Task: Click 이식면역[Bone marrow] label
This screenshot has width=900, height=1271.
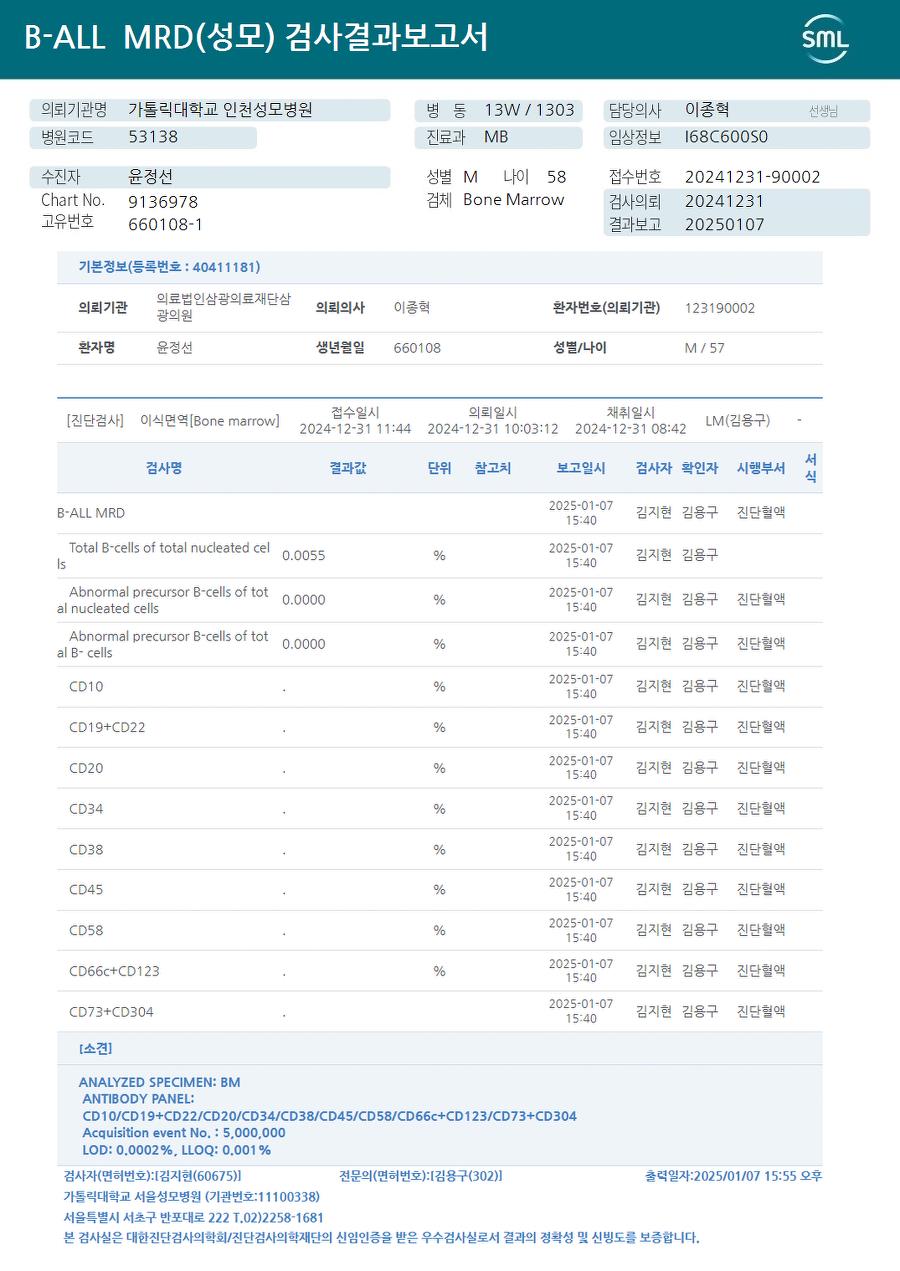Action: point(210,421)
